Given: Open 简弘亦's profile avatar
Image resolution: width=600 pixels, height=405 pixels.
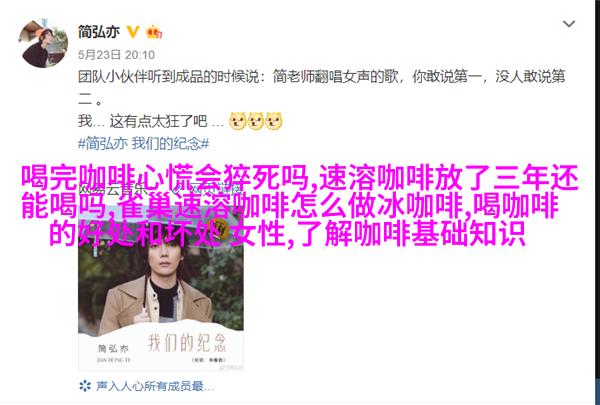Looking at the screenshot, I should point(43,43).
